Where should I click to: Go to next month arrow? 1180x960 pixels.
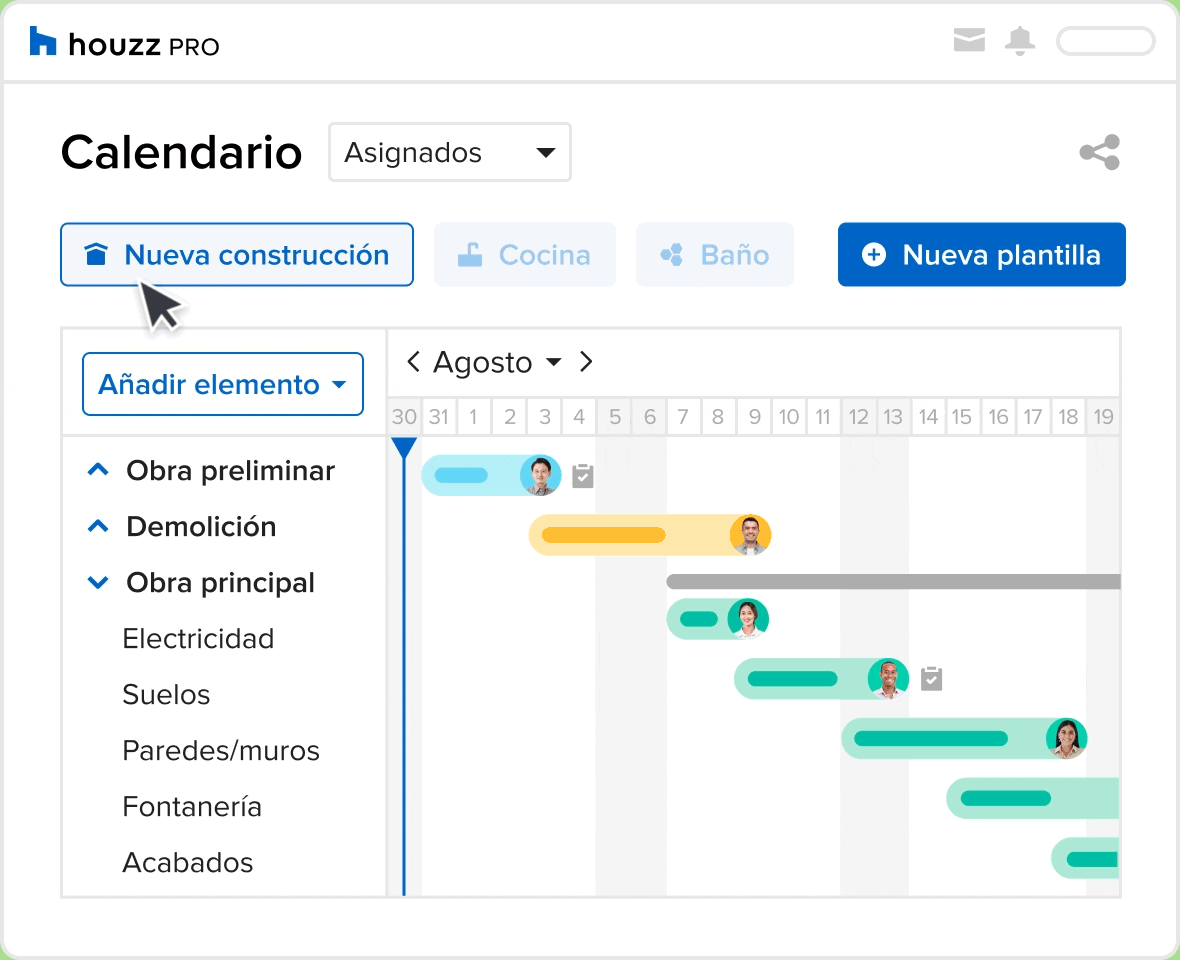(x=587, y=362)
